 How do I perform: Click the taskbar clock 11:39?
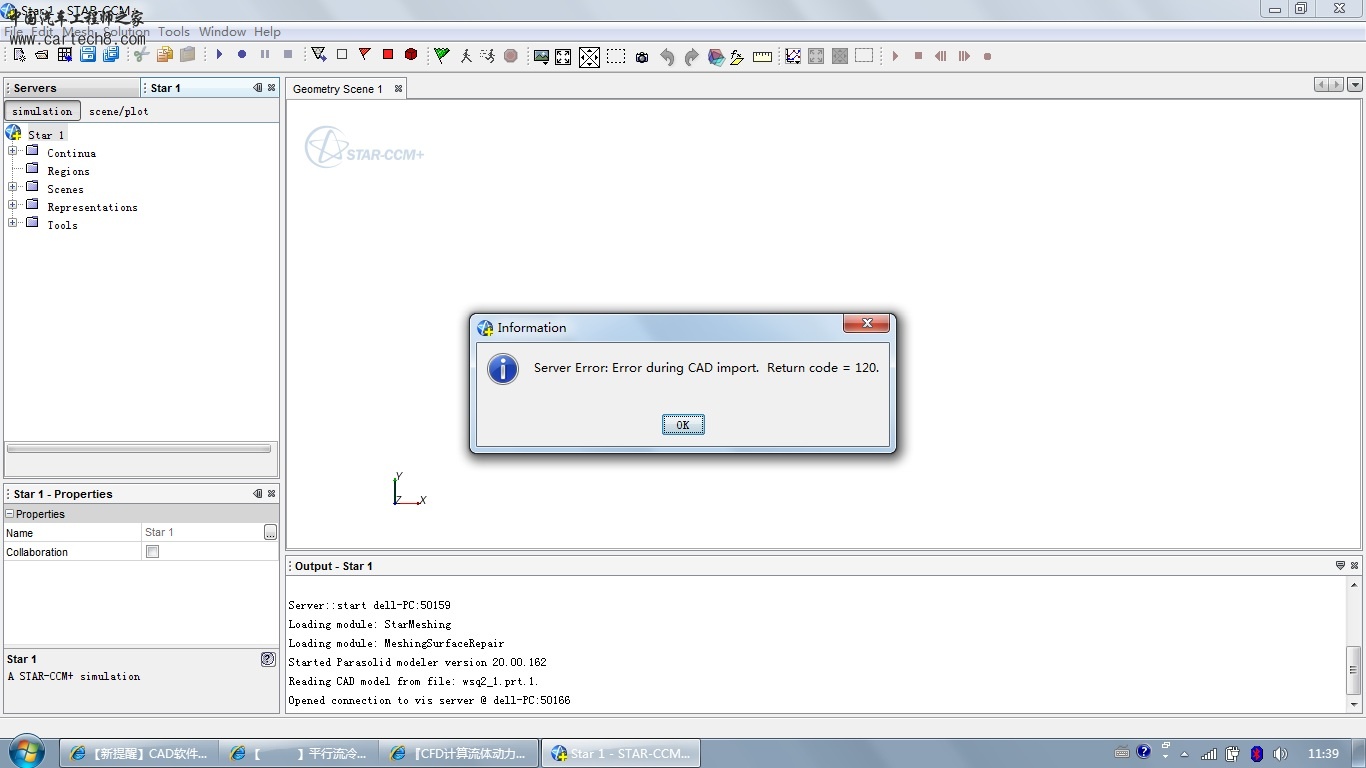click(1323, 753)
